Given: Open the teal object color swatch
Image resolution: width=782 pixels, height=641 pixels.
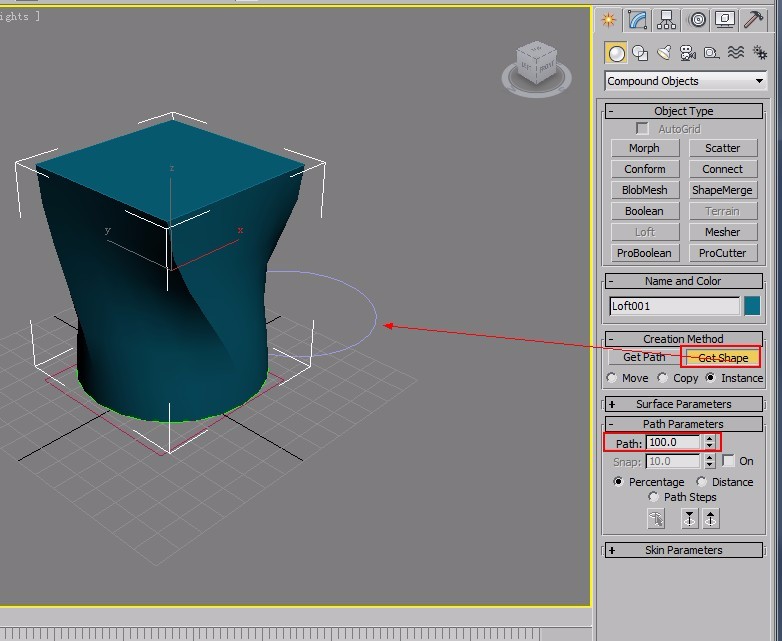Looking at the screenshot, I should tap(752, 306).
